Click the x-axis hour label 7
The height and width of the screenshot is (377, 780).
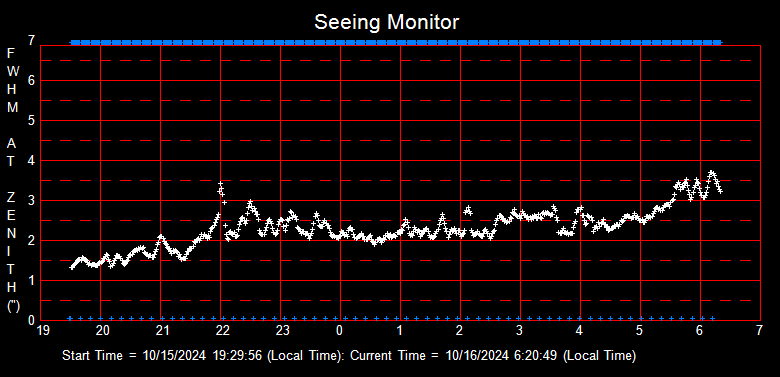click(759, 330)
